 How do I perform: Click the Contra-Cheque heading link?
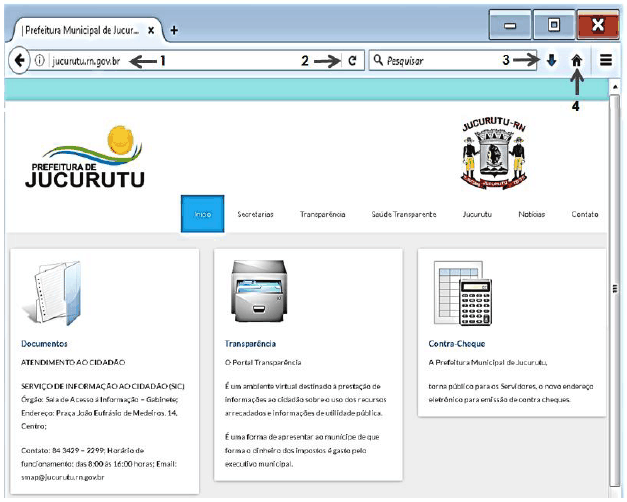tap(457, 343)
